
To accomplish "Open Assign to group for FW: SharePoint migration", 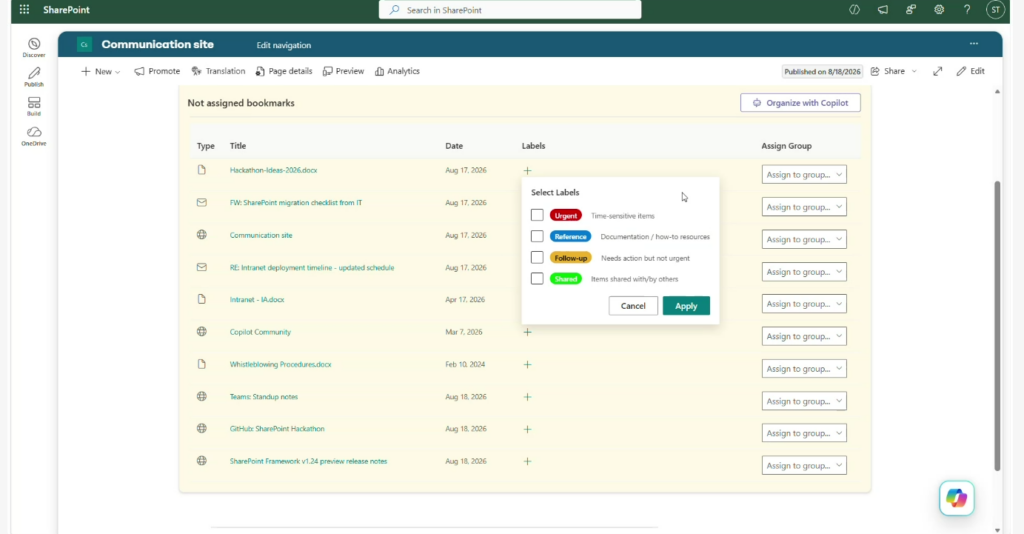I will 804,207.
